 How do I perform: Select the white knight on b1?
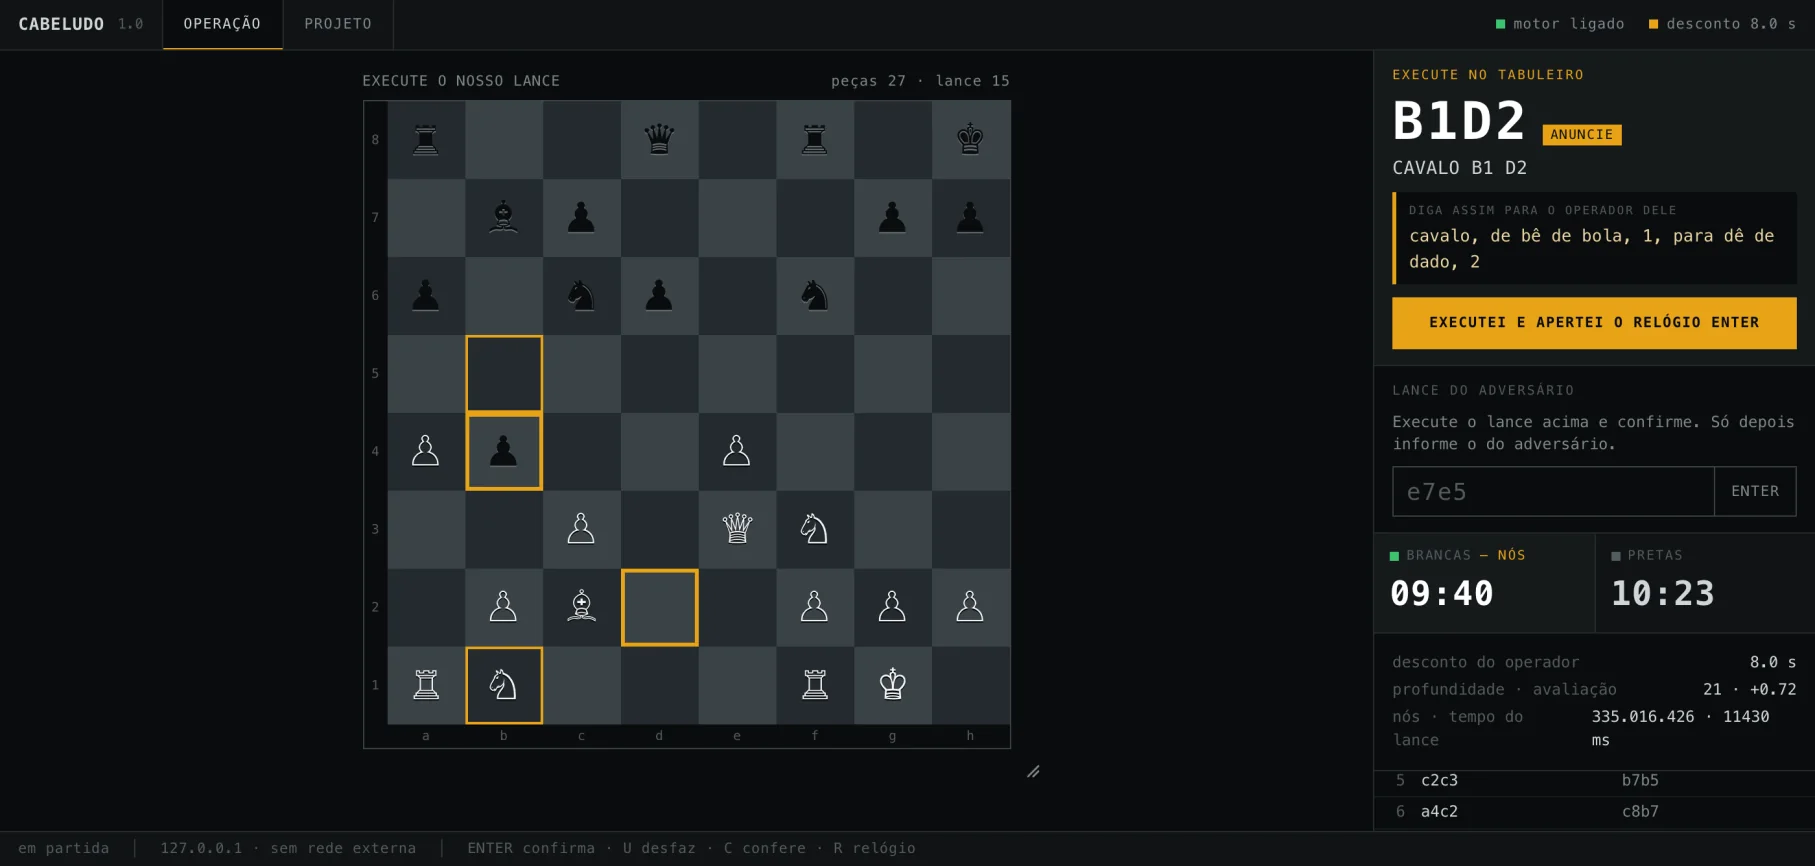pyautogui.click(x=504, y=685)
